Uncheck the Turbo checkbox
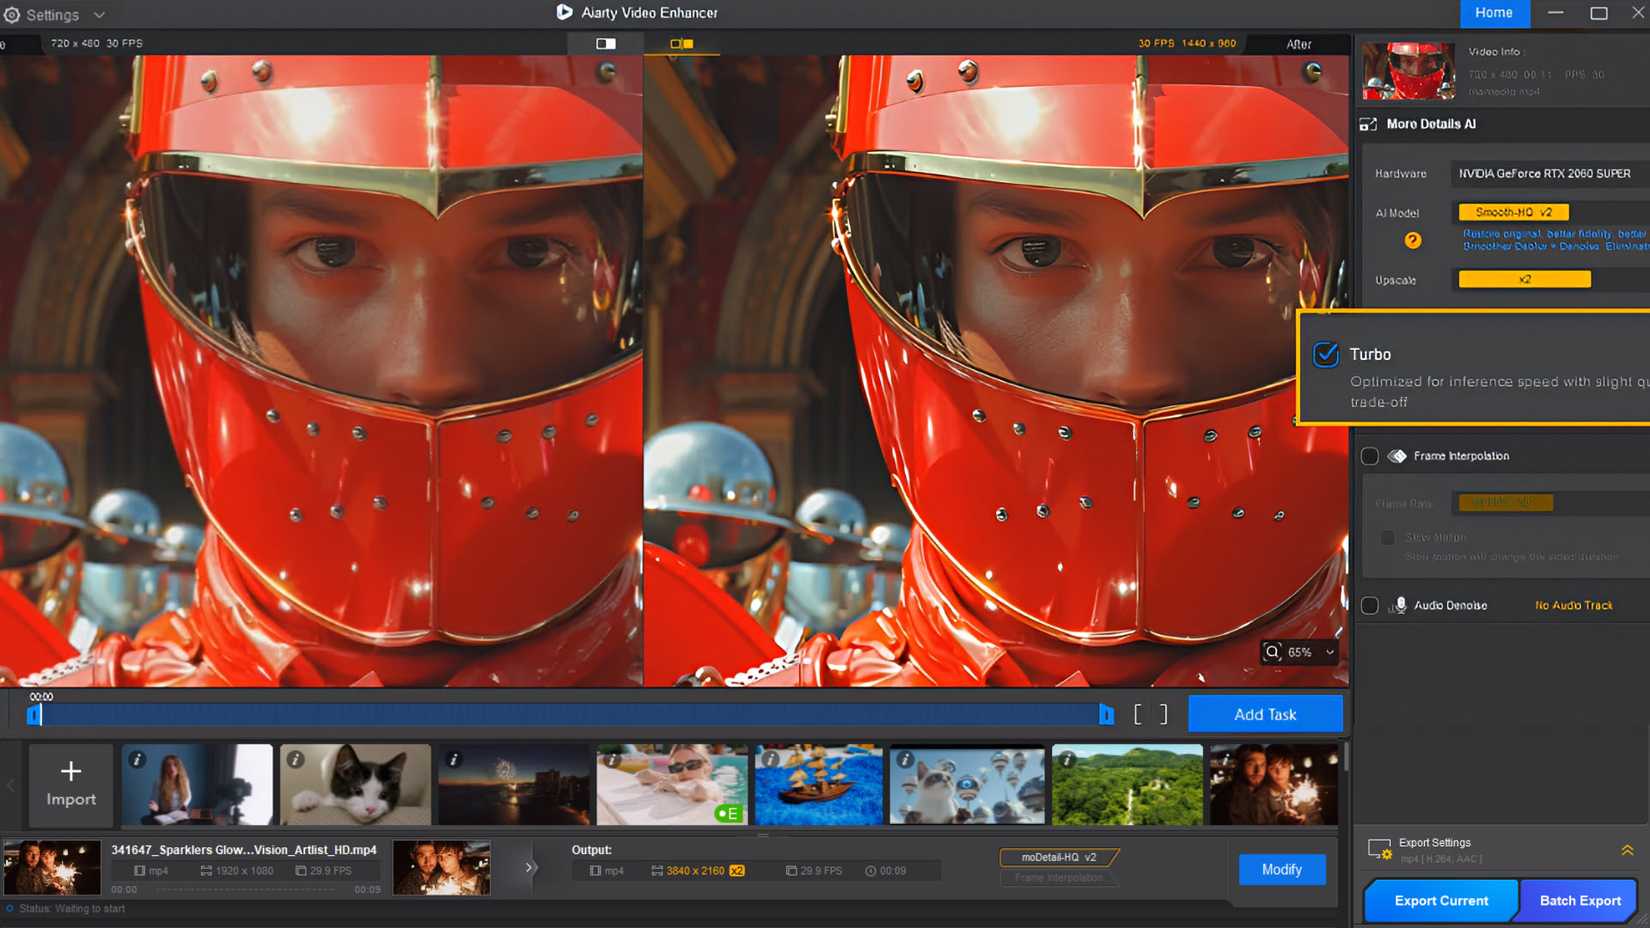 pyautogui.click(x=1325, y=354)
